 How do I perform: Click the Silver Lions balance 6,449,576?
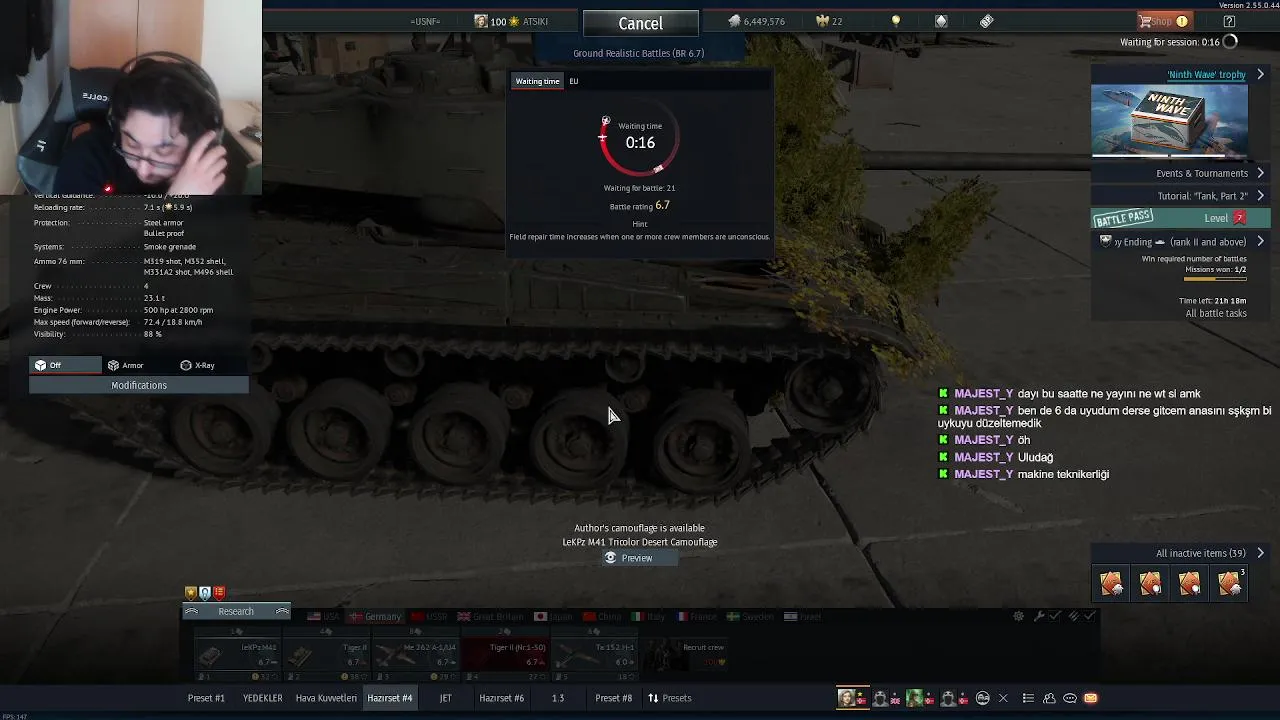tap(756, 21)
